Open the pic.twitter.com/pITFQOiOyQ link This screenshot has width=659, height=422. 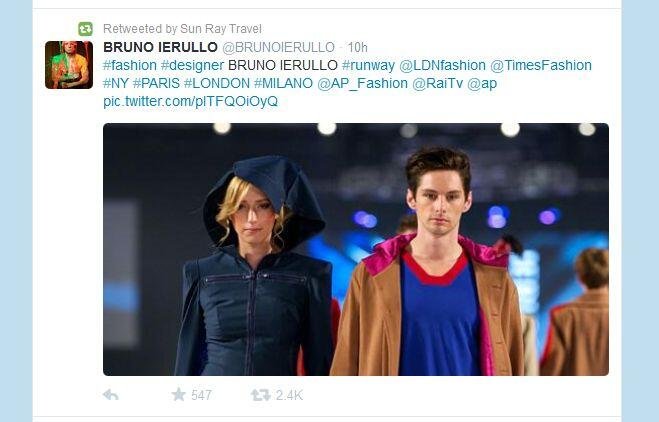coord(190,101)
